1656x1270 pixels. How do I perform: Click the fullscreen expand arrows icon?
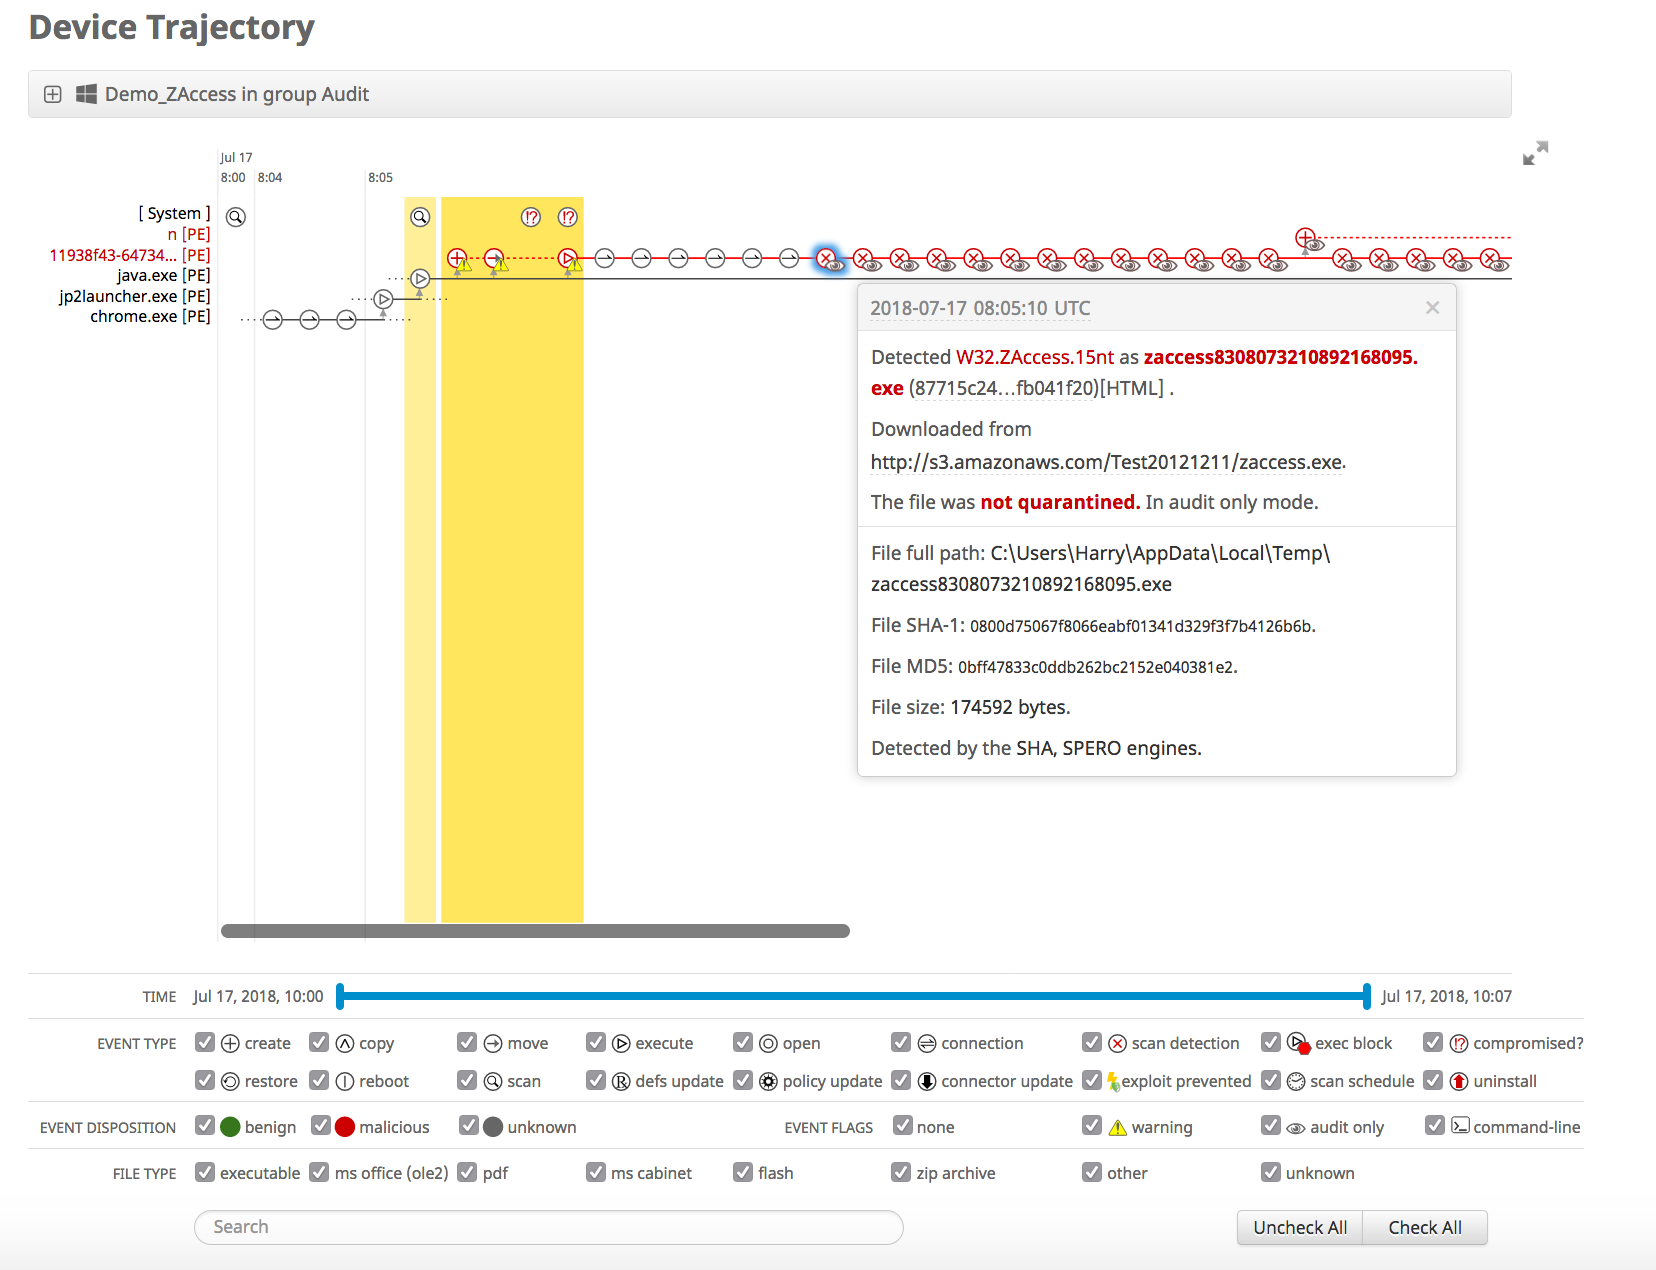pyautogui.click(x=1535, y=153)
